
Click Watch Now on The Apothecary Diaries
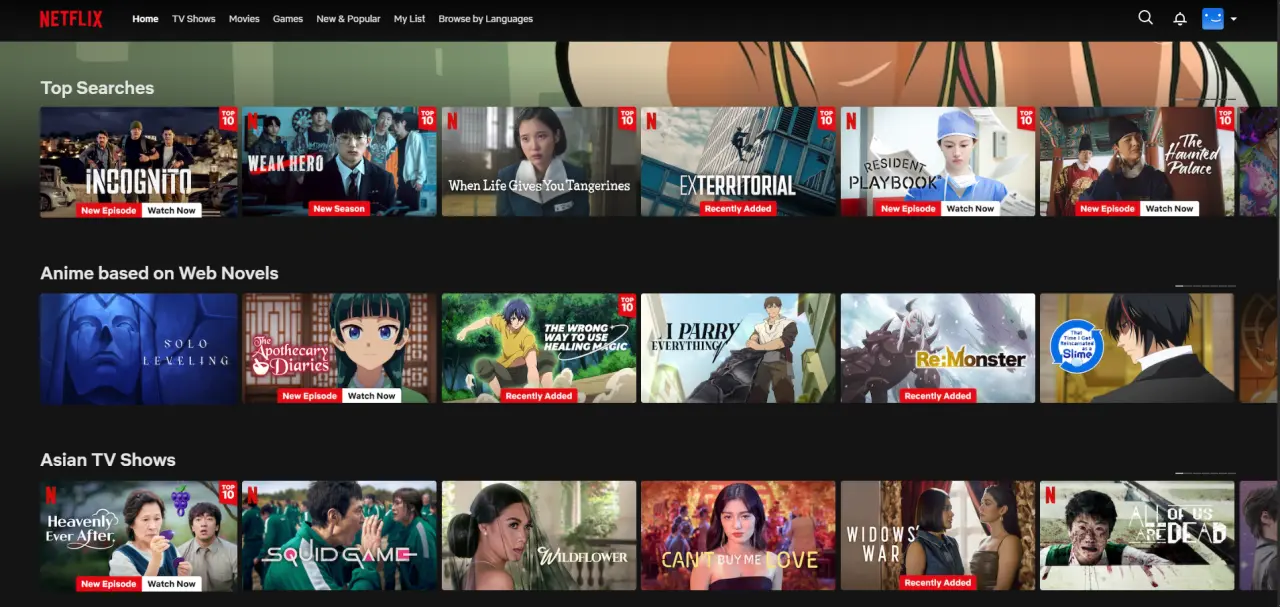pos(371,396)
